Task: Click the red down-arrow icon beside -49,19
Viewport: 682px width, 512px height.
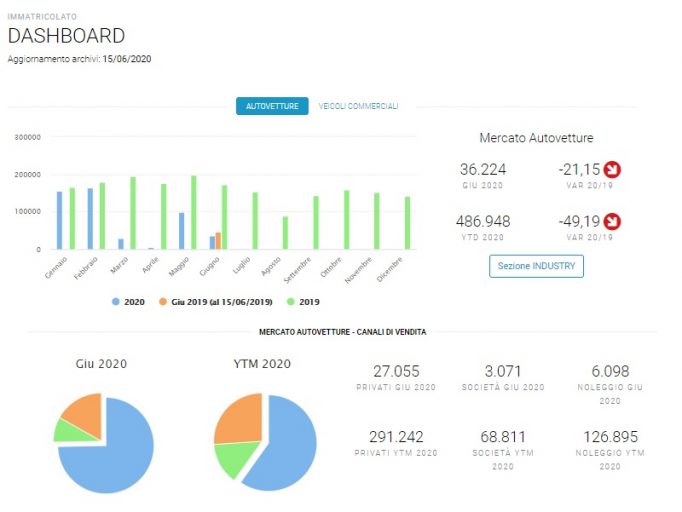Action: (x=612, y=221)
